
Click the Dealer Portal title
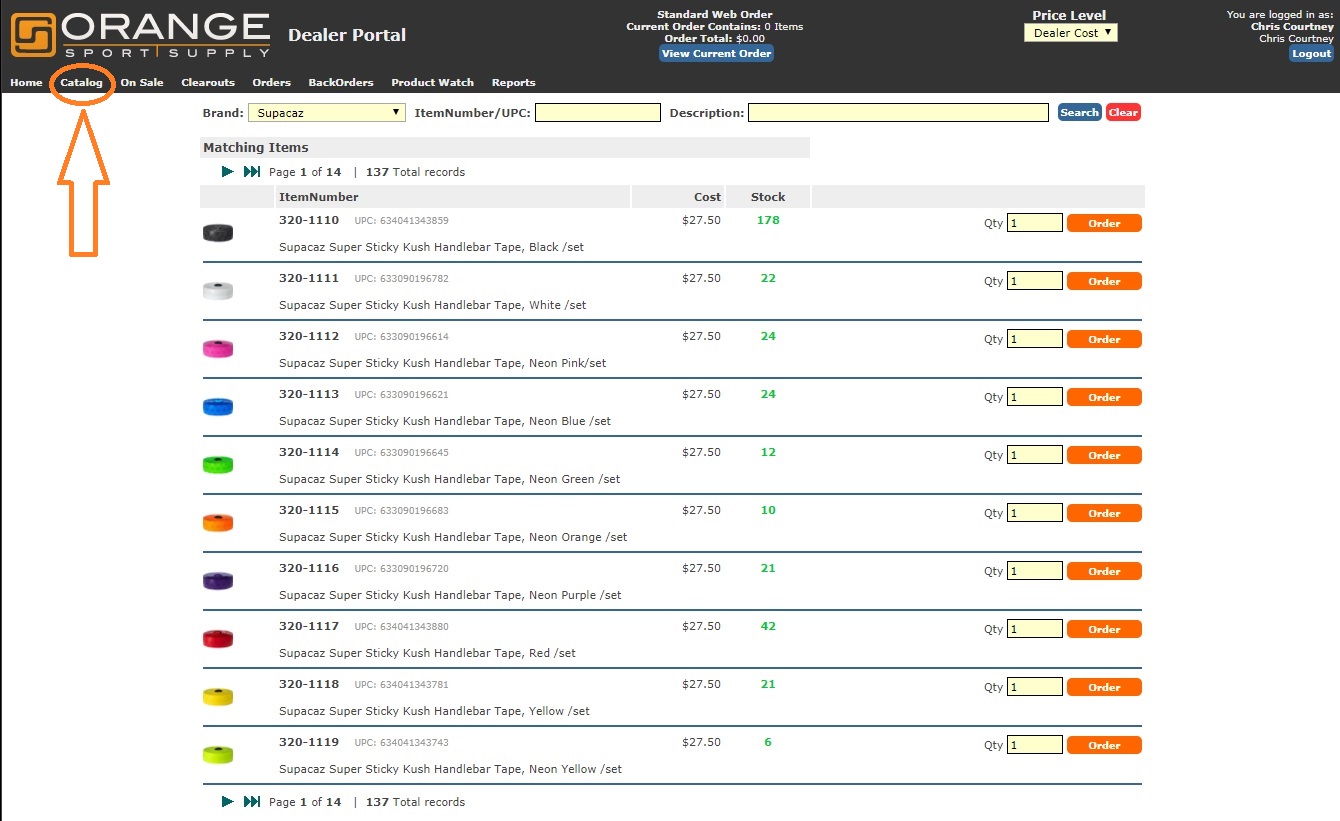pos(347,35)
